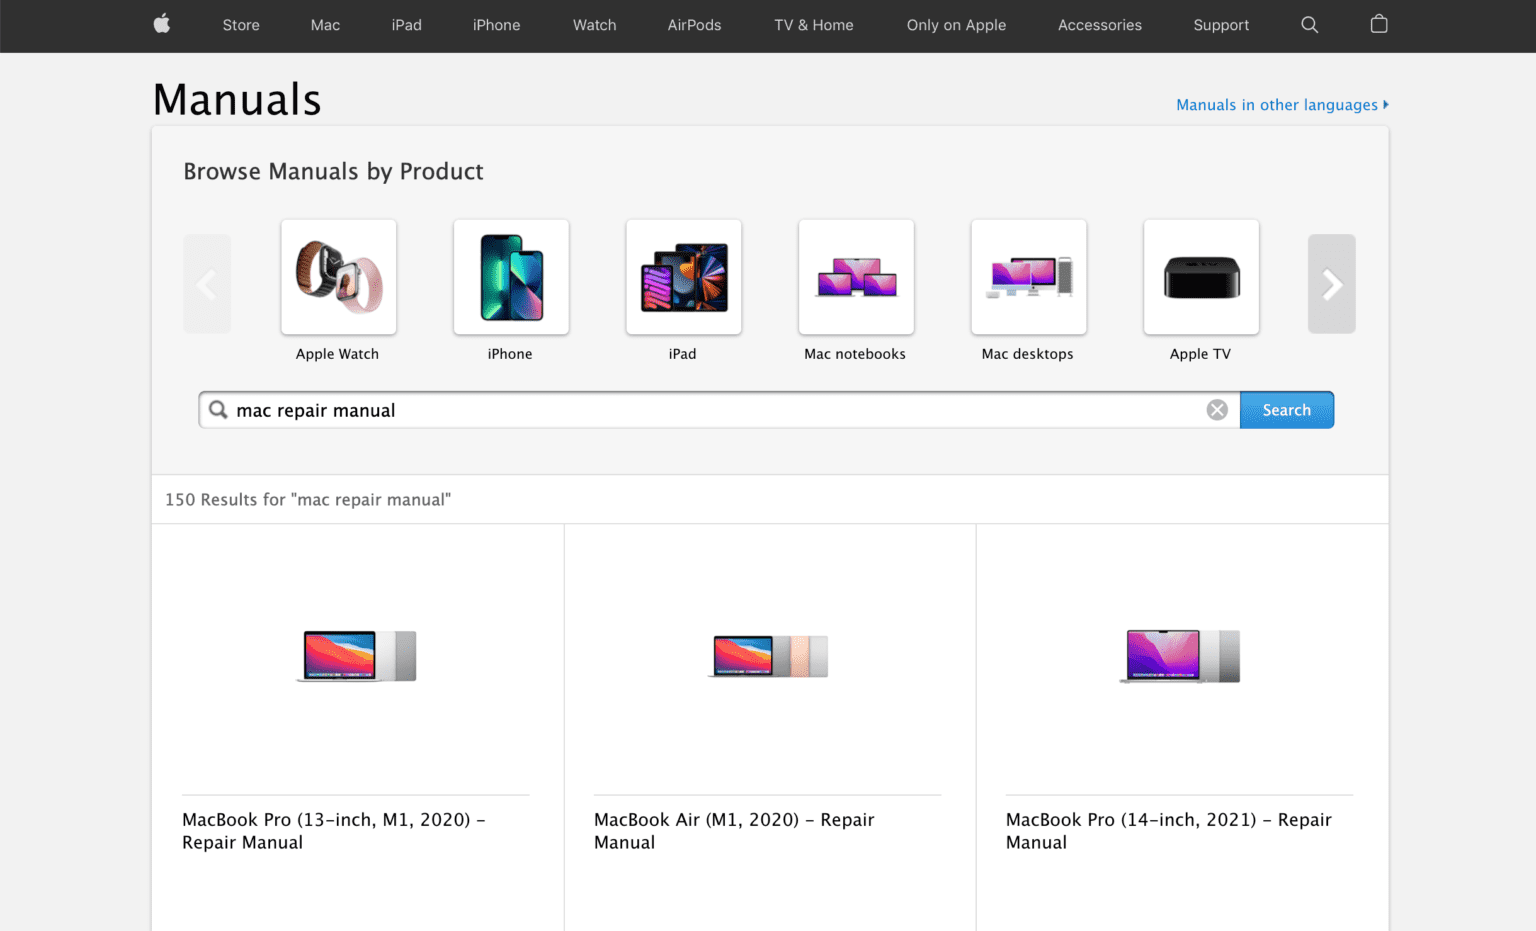This screenshot has height=931, width=1536.
Task: Select the iPhone product category icon
Action: (x=510, y=277)
